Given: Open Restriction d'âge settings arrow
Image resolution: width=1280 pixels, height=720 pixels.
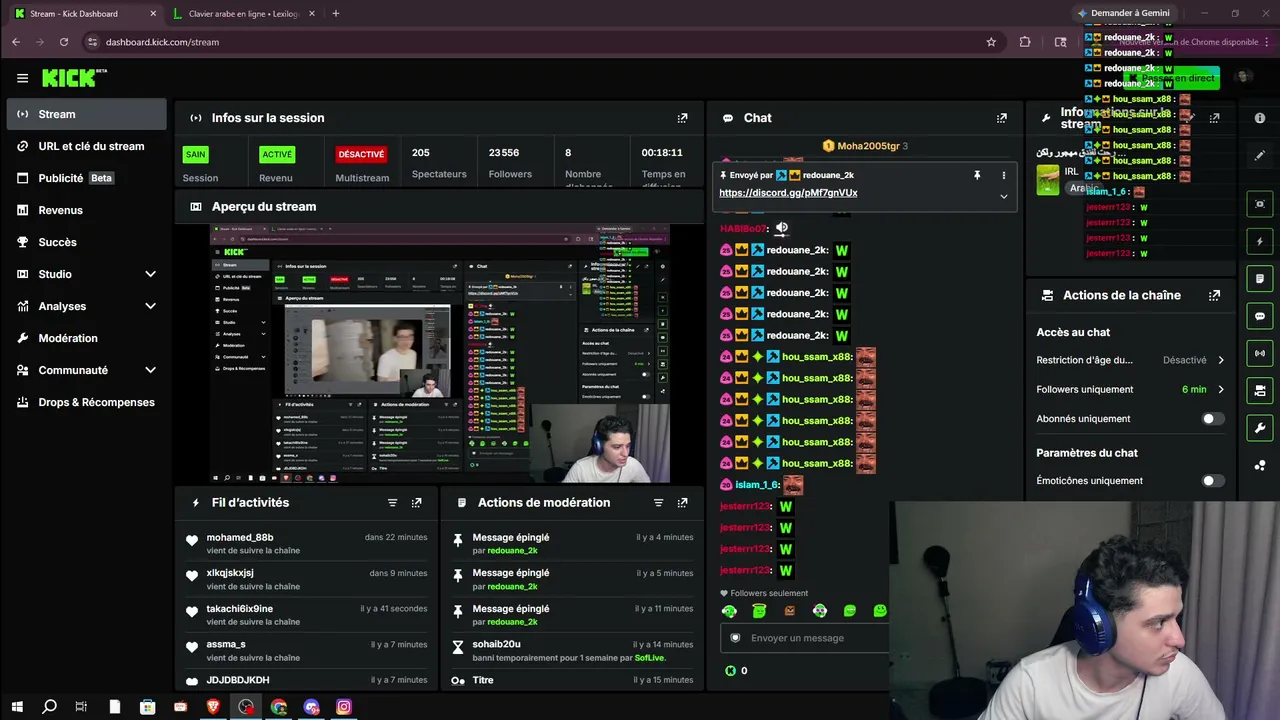Looking at the screenshot, I should pyautogui.click(x=1221, y=360).
